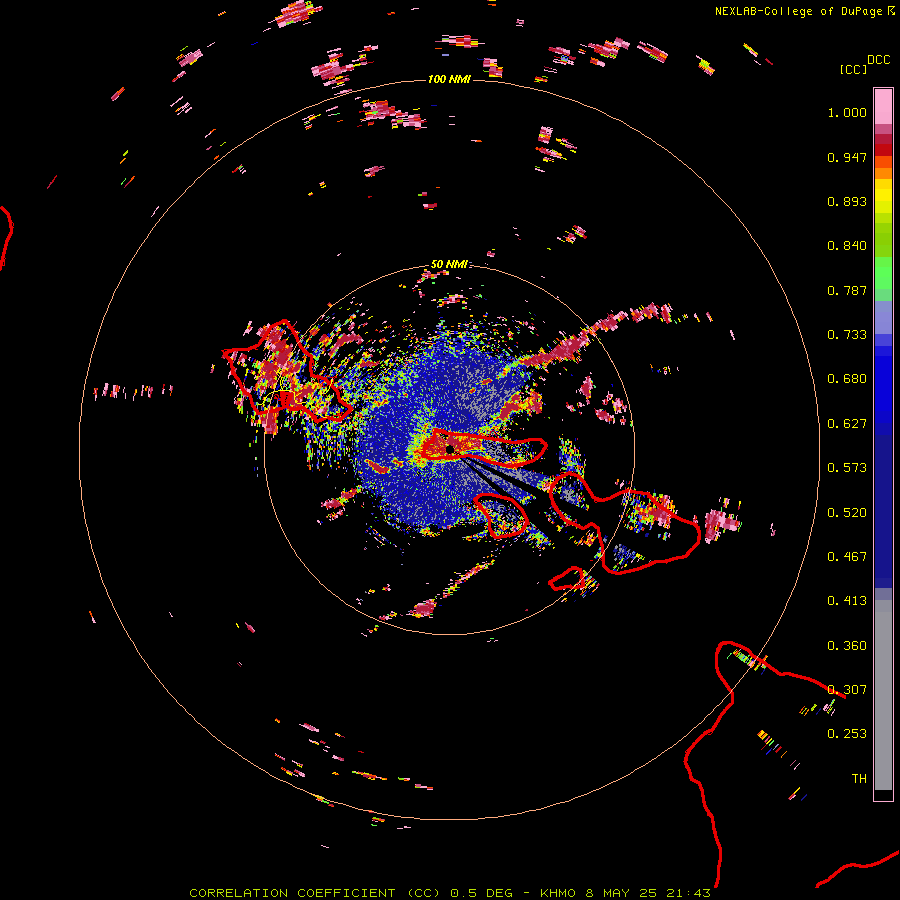Click the 0.520 scale value

[x=847, y=513]
